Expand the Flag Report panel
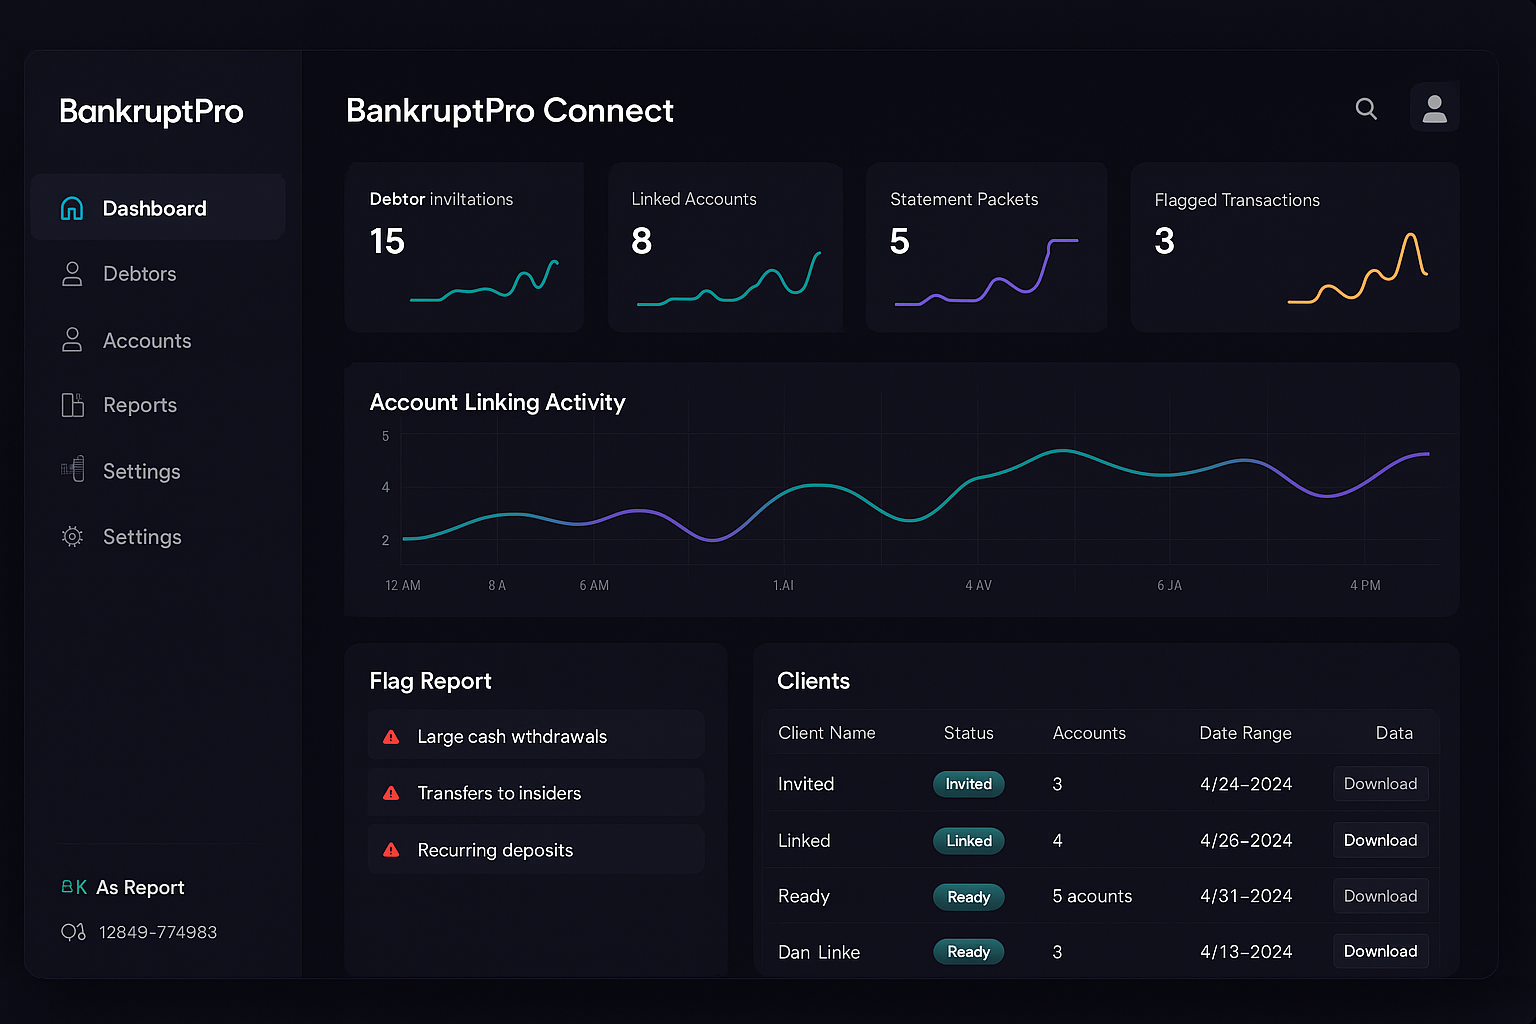The image size is (1536, 1024). [x=430, y=681]
